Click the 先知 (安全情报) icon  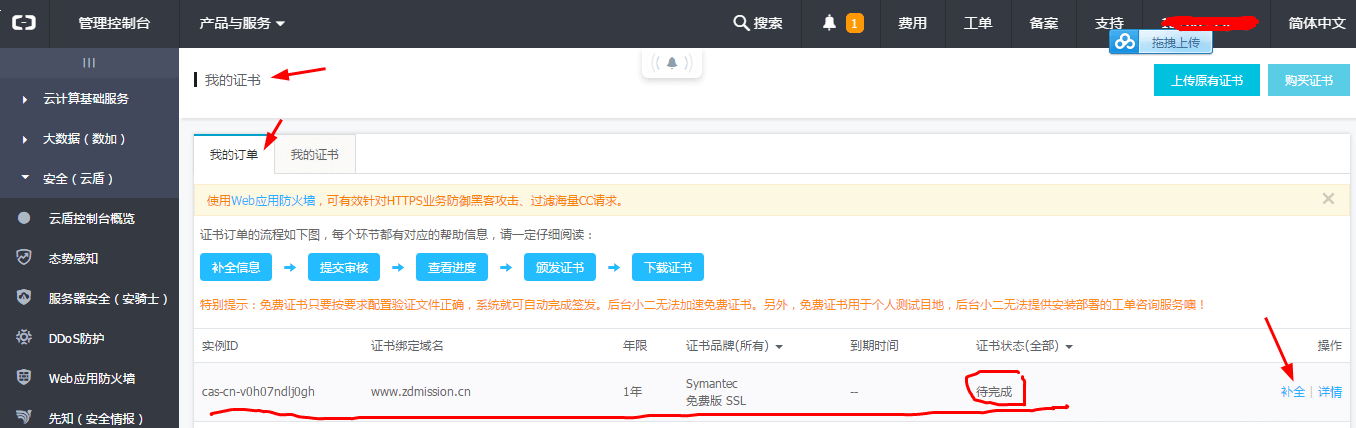pos(25,418)
